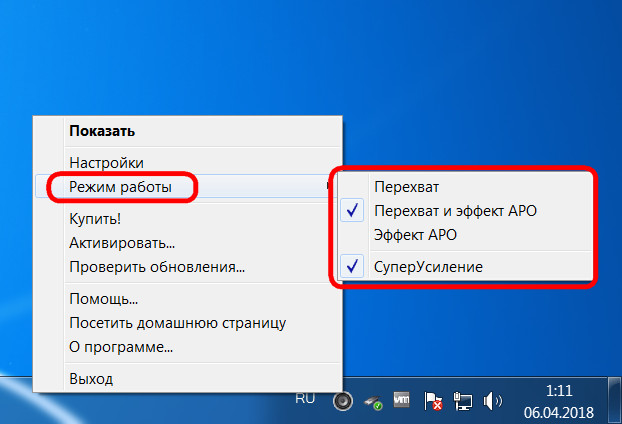Click the Safely Remove Hardware tray icon
Viewport: 622px width, 424px height.
pos(374,402)
